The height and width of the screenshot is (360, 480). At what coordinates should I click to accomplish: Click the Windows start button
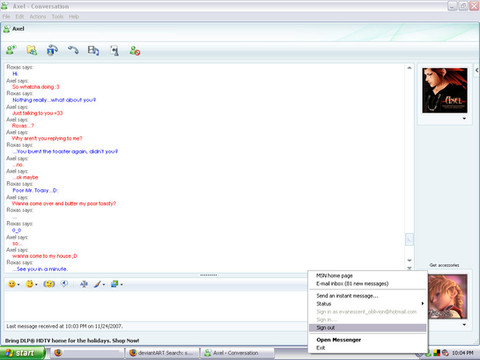[x=22, y=353]
